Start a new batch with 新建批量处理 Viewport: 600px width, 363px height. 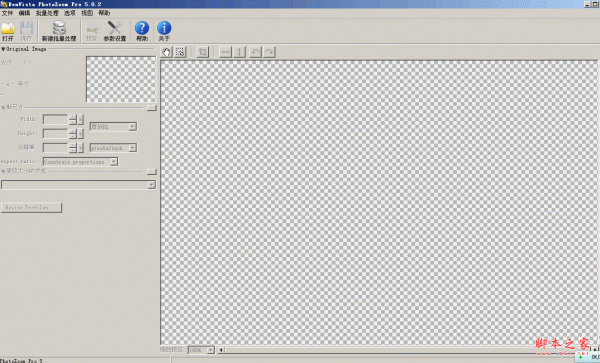click(59, 31)
